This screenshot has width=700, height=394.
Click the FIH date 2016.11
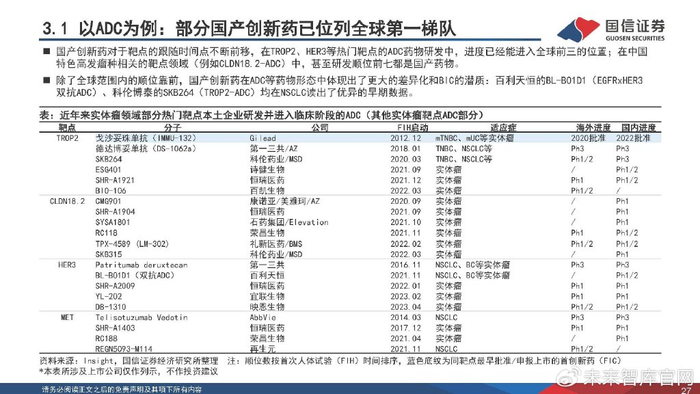coord(405,265)
